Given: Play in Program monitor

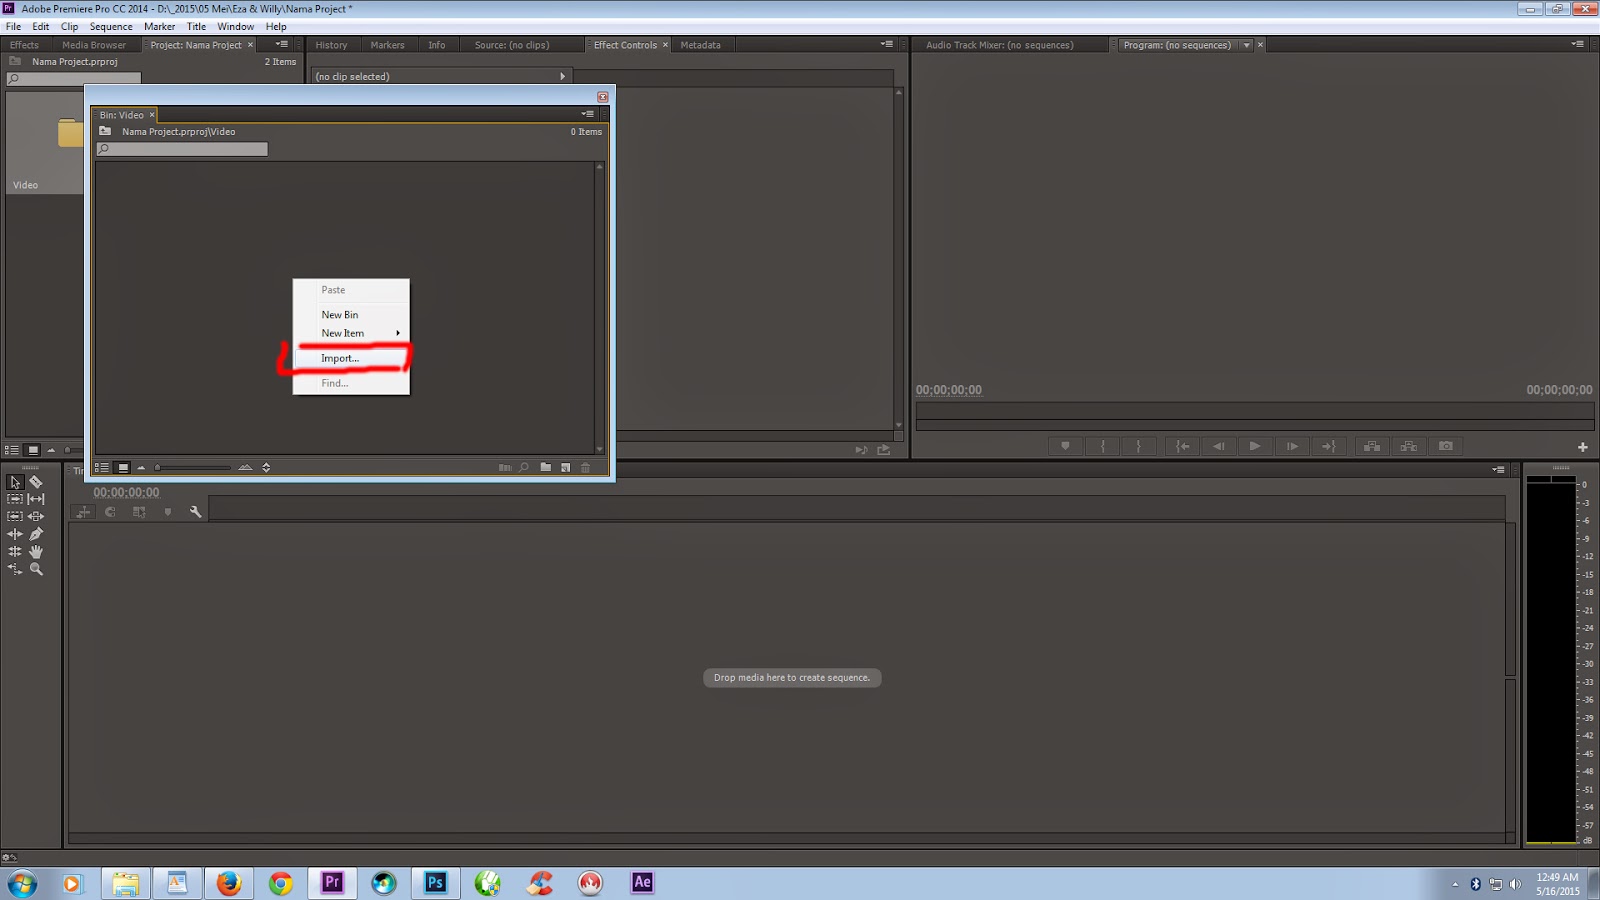Looking at the screenshot, I should [1255, 446].
